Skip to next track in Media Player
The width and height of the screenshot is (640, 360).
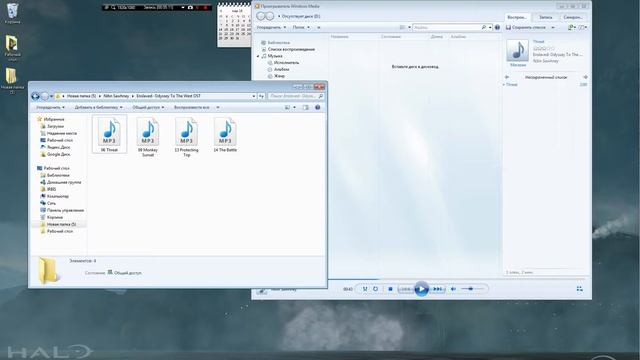pyautogui.click(x=438, y=289)
